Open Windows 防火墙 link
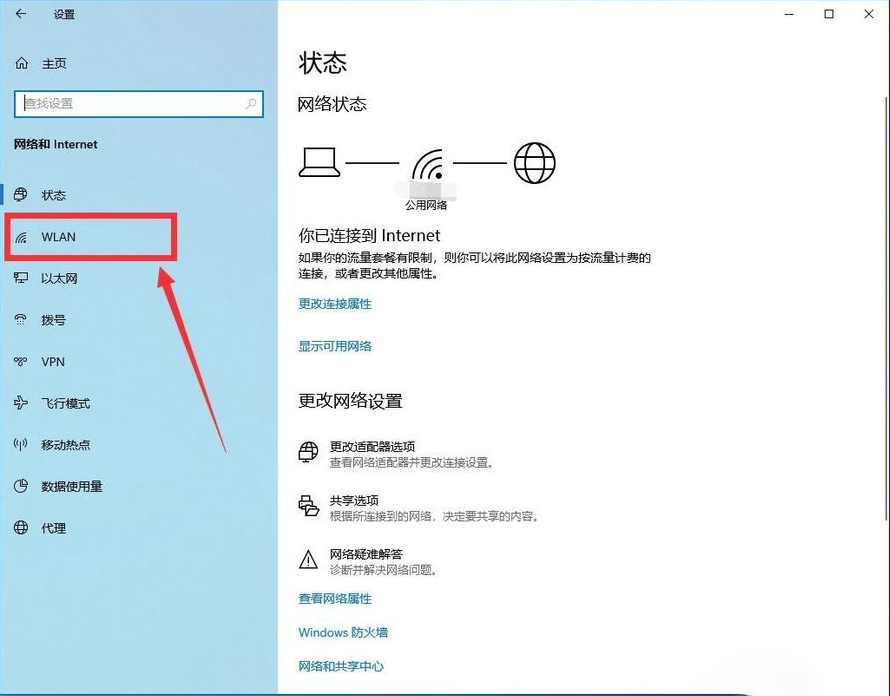 [343, 632]
